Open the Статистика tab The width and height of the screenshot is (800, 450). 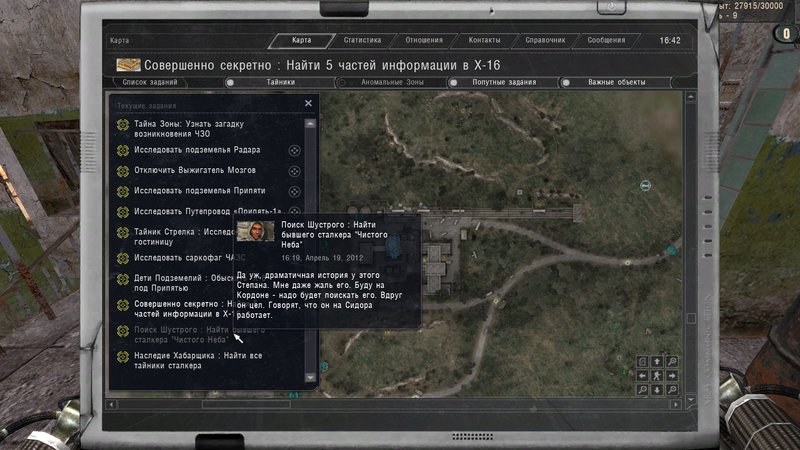point(361,41)
